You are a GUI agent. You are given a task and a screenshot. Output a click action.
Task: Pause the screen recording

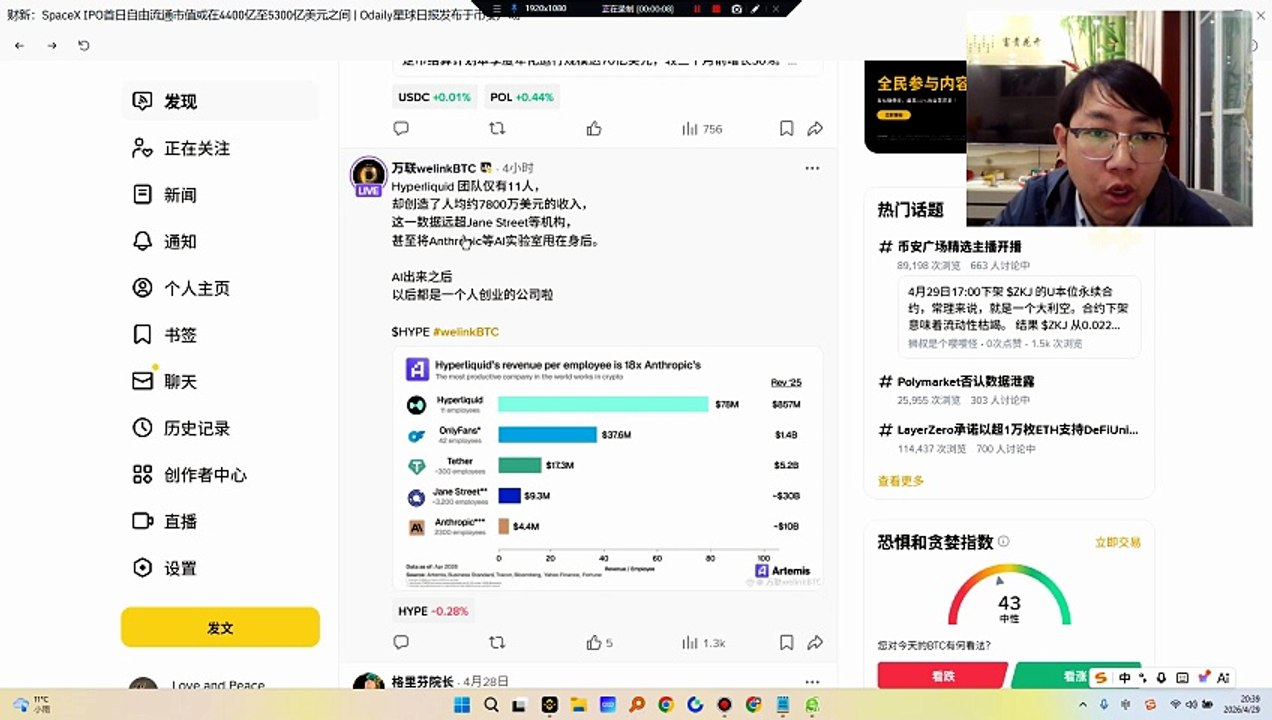pos(698,8)
